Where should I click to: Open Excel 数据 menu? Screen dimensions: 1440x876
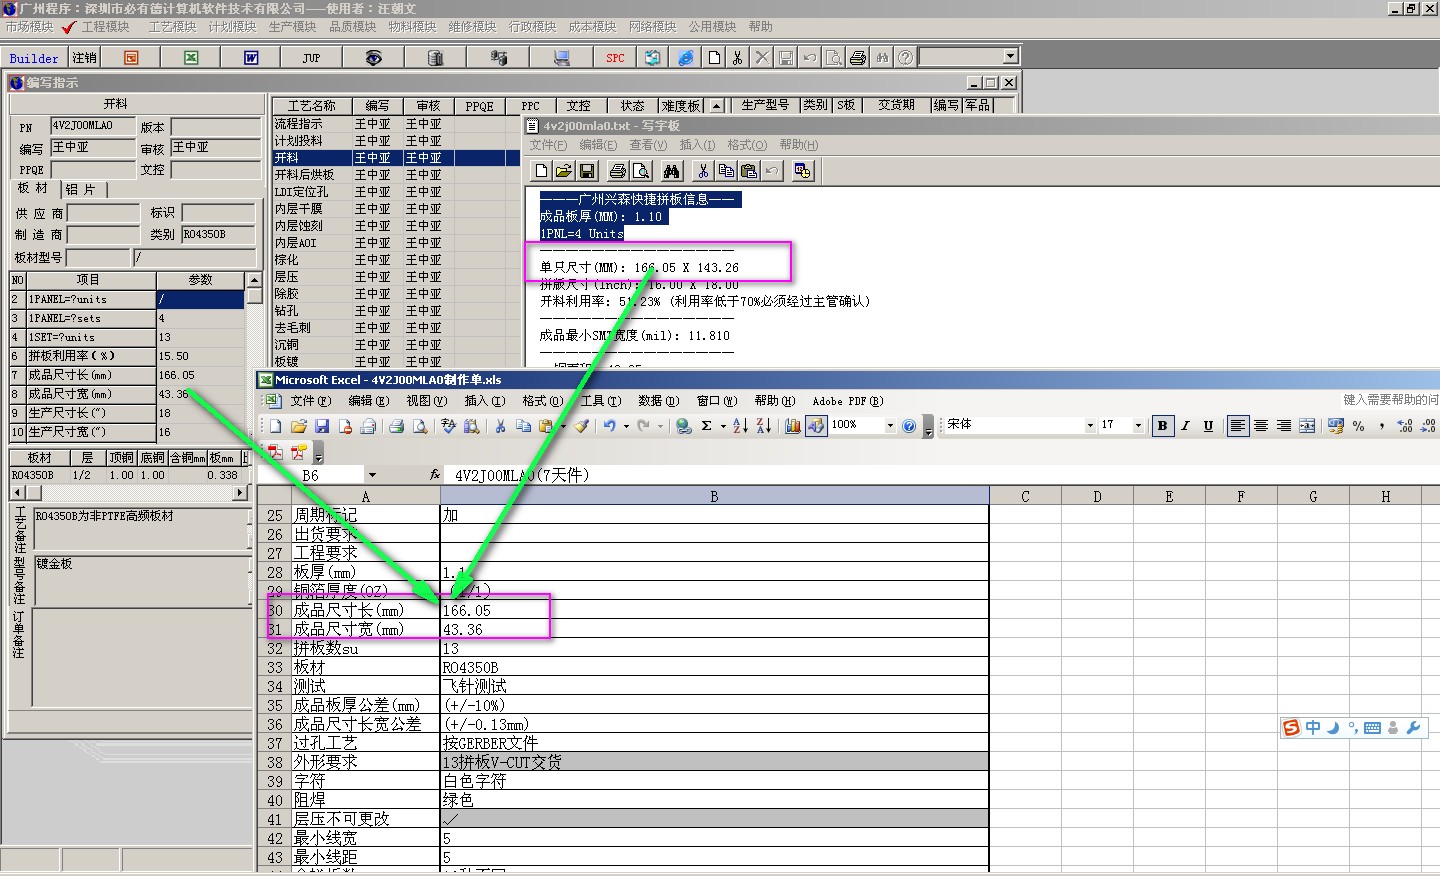(x=657, y=401)
